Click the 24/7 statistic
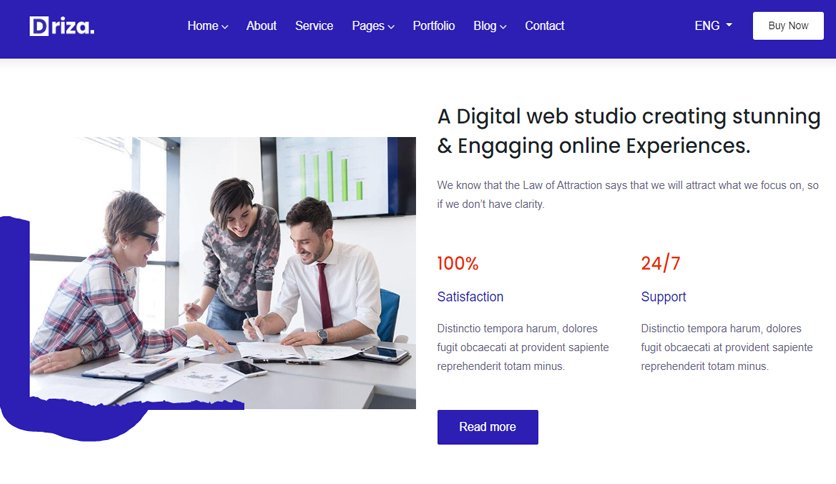836x484 pixels. pos(661,263)
